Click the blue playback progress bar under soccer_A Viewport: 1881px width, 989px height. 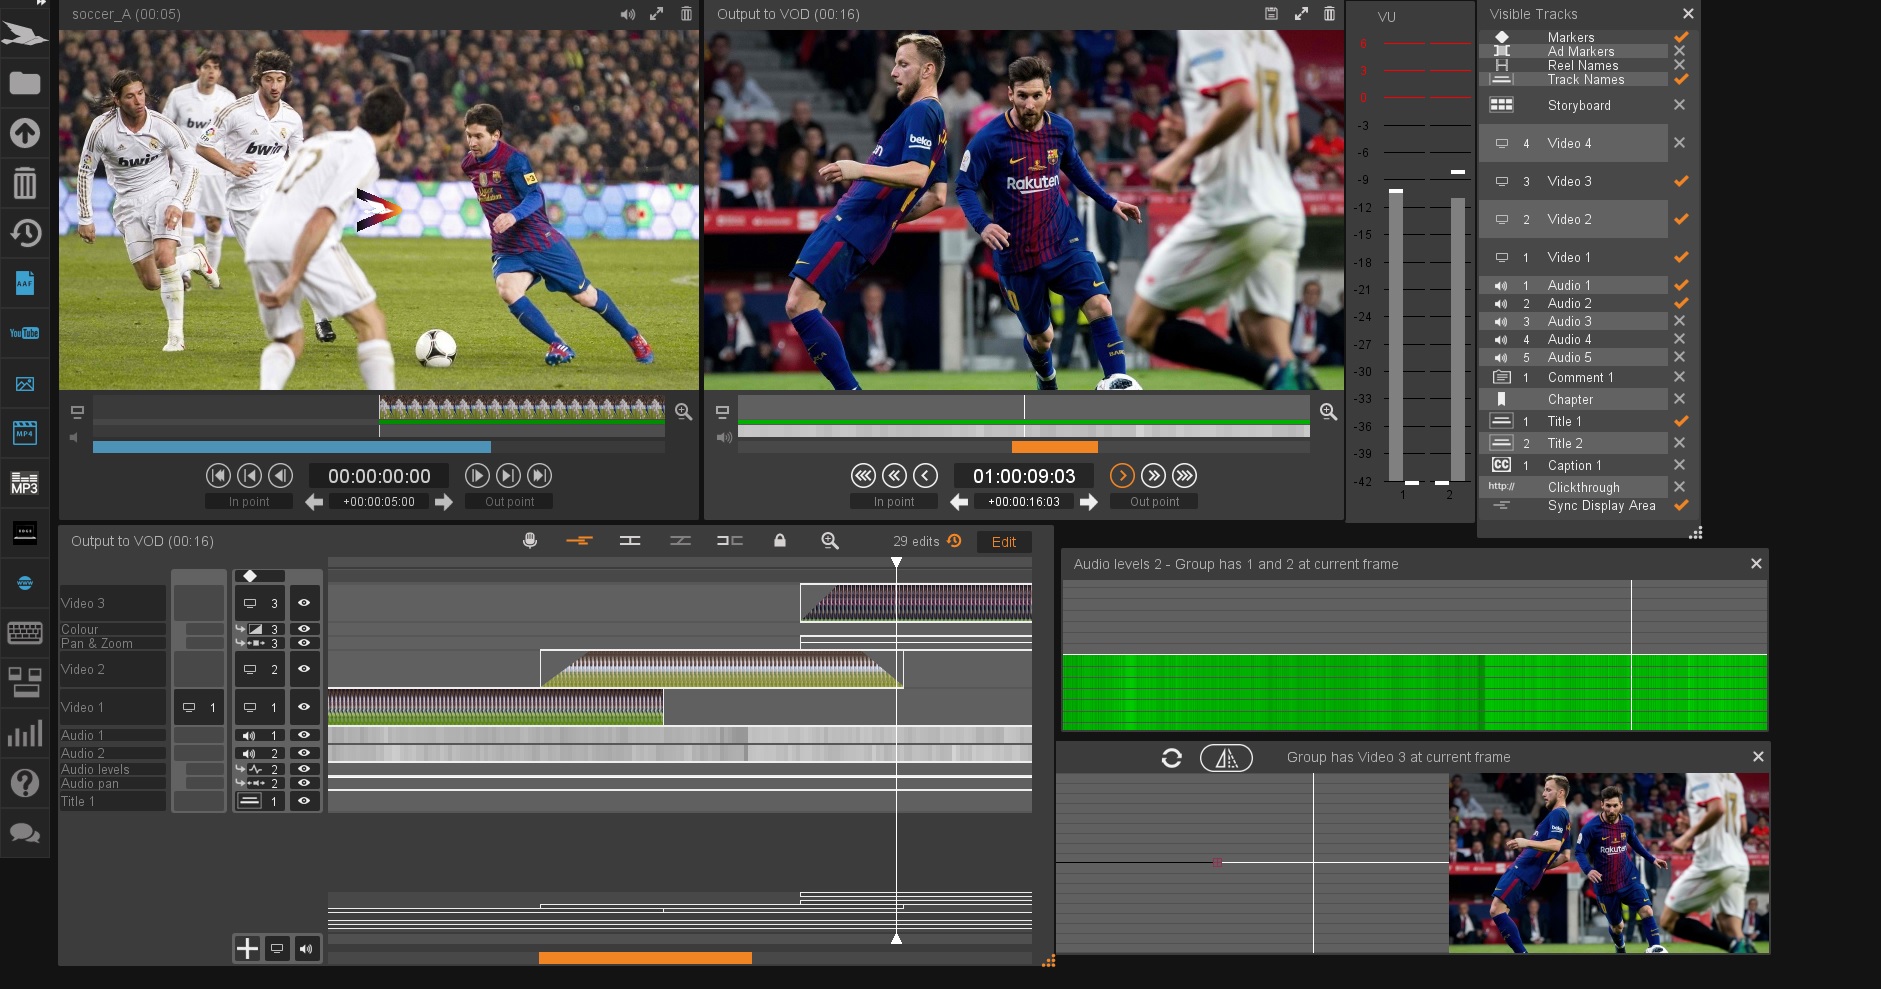(290, 447)
